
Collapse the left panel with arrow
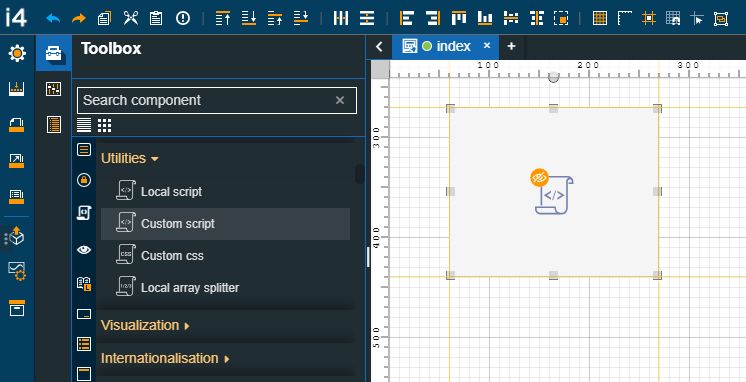pyautogui.click(x=379, y=47)
